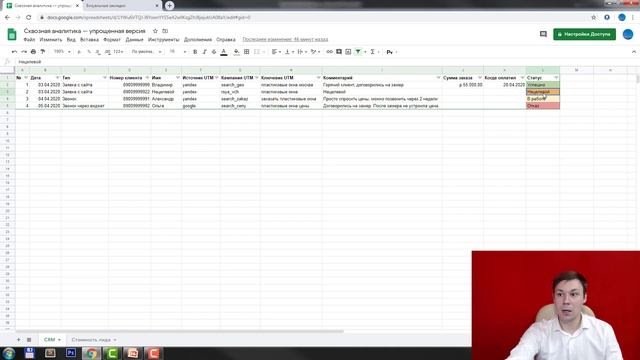Reload the browser page
The height and width of the screenshot is (360, 640).
click(x=29, y=18)
